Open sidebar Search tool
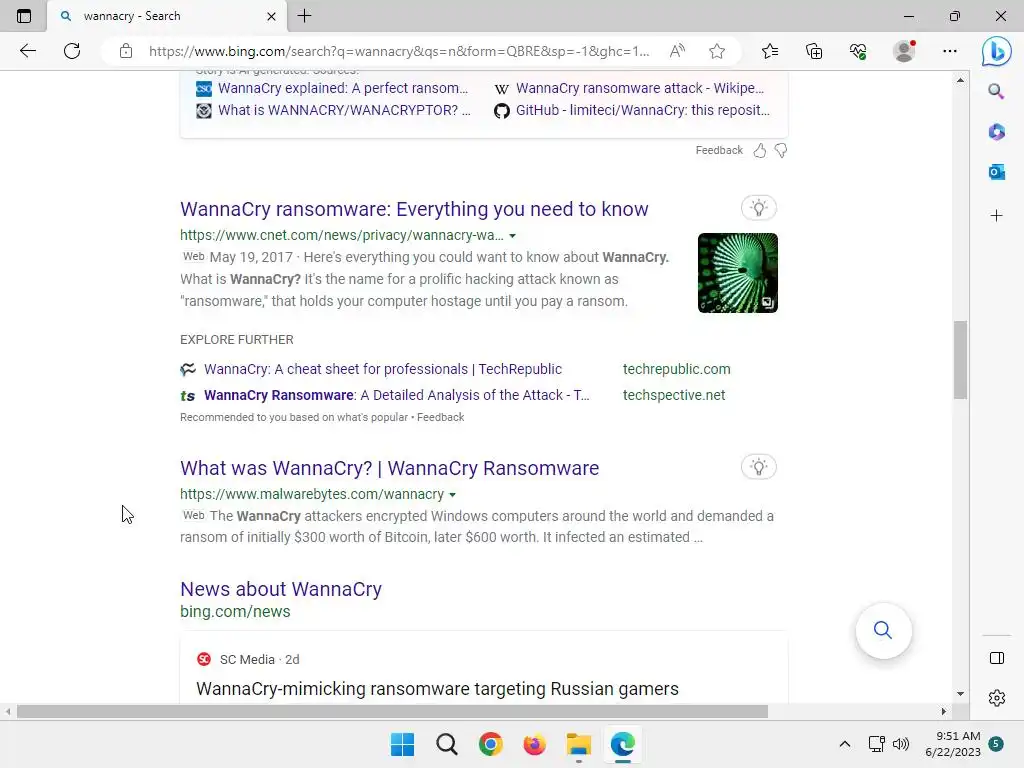1024x768 pixels. [x=996, y=91]
